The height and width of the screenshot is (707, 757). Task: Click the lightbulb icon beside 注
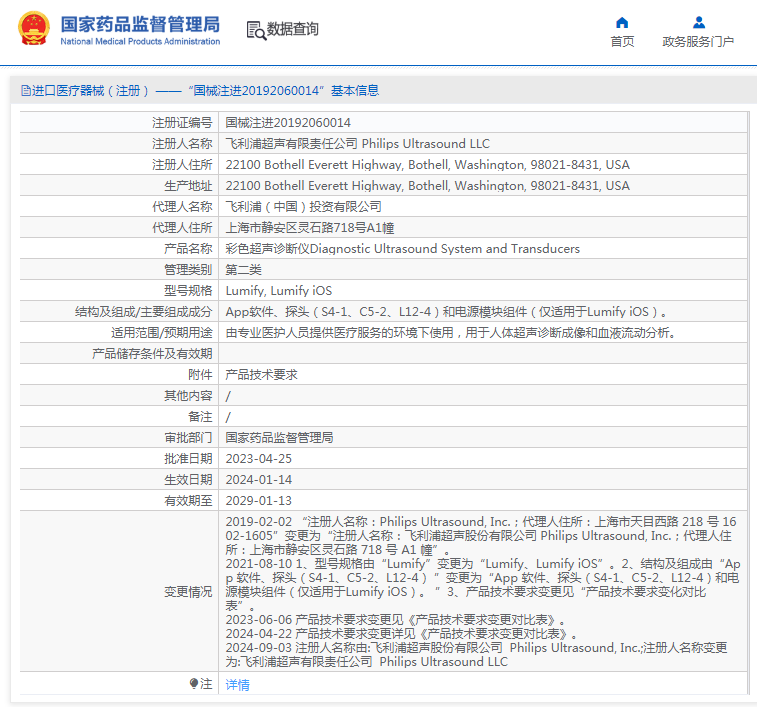(x=194, y=684)
